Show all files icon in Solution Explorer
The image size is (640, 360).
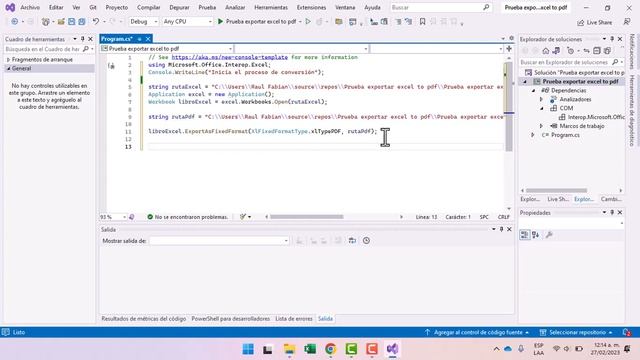pos(607,51)
